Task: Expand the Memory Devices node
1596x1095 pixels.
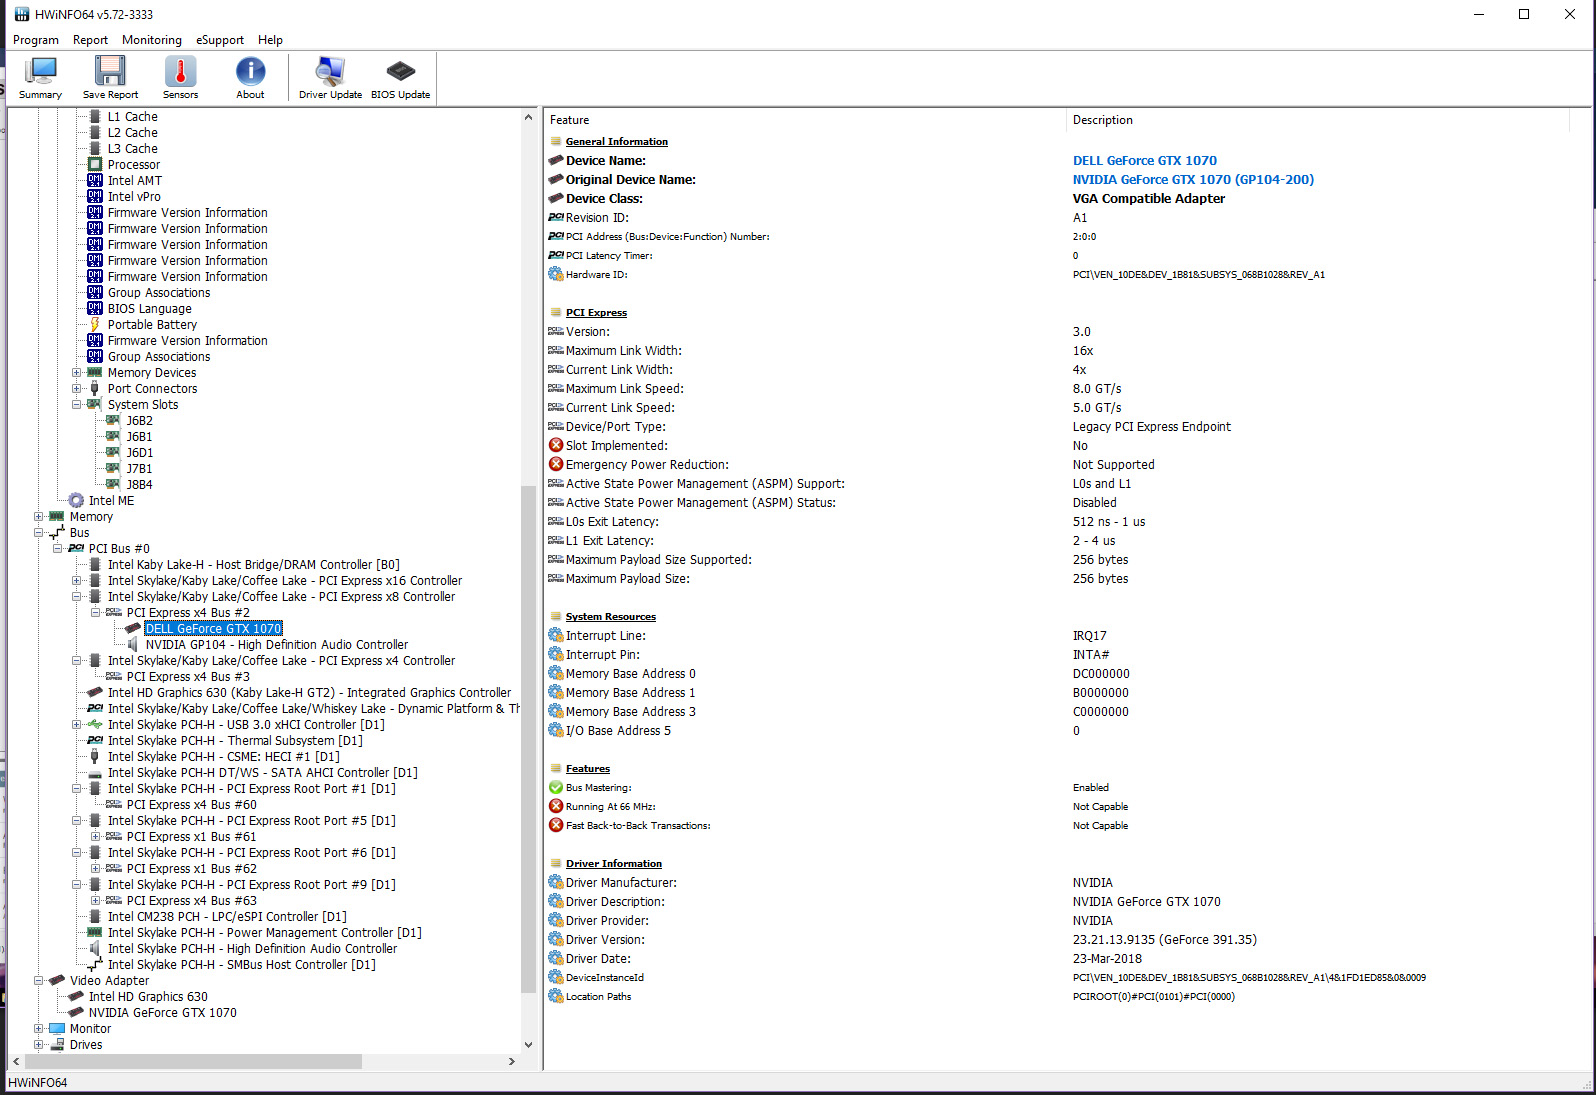Action: [x=77, y=373]
